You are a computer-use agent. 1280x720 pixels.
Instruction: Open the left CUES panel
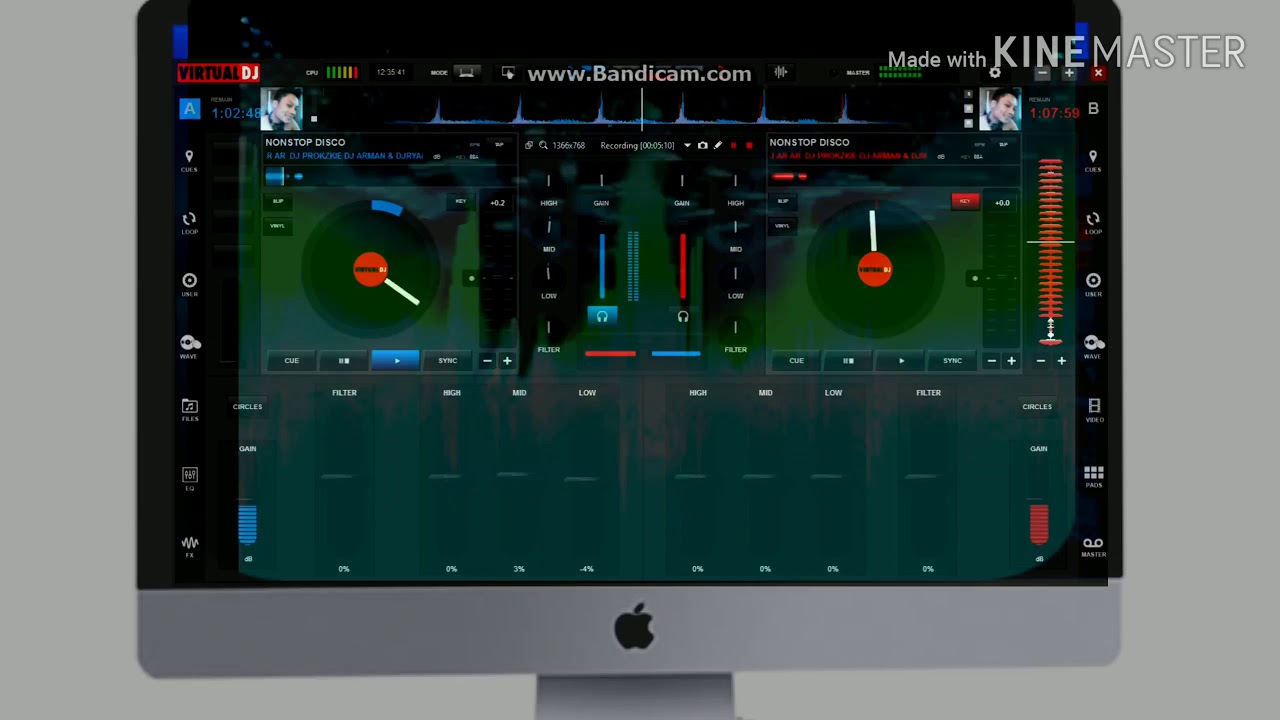pyautogui.click(x=189, y=161)
